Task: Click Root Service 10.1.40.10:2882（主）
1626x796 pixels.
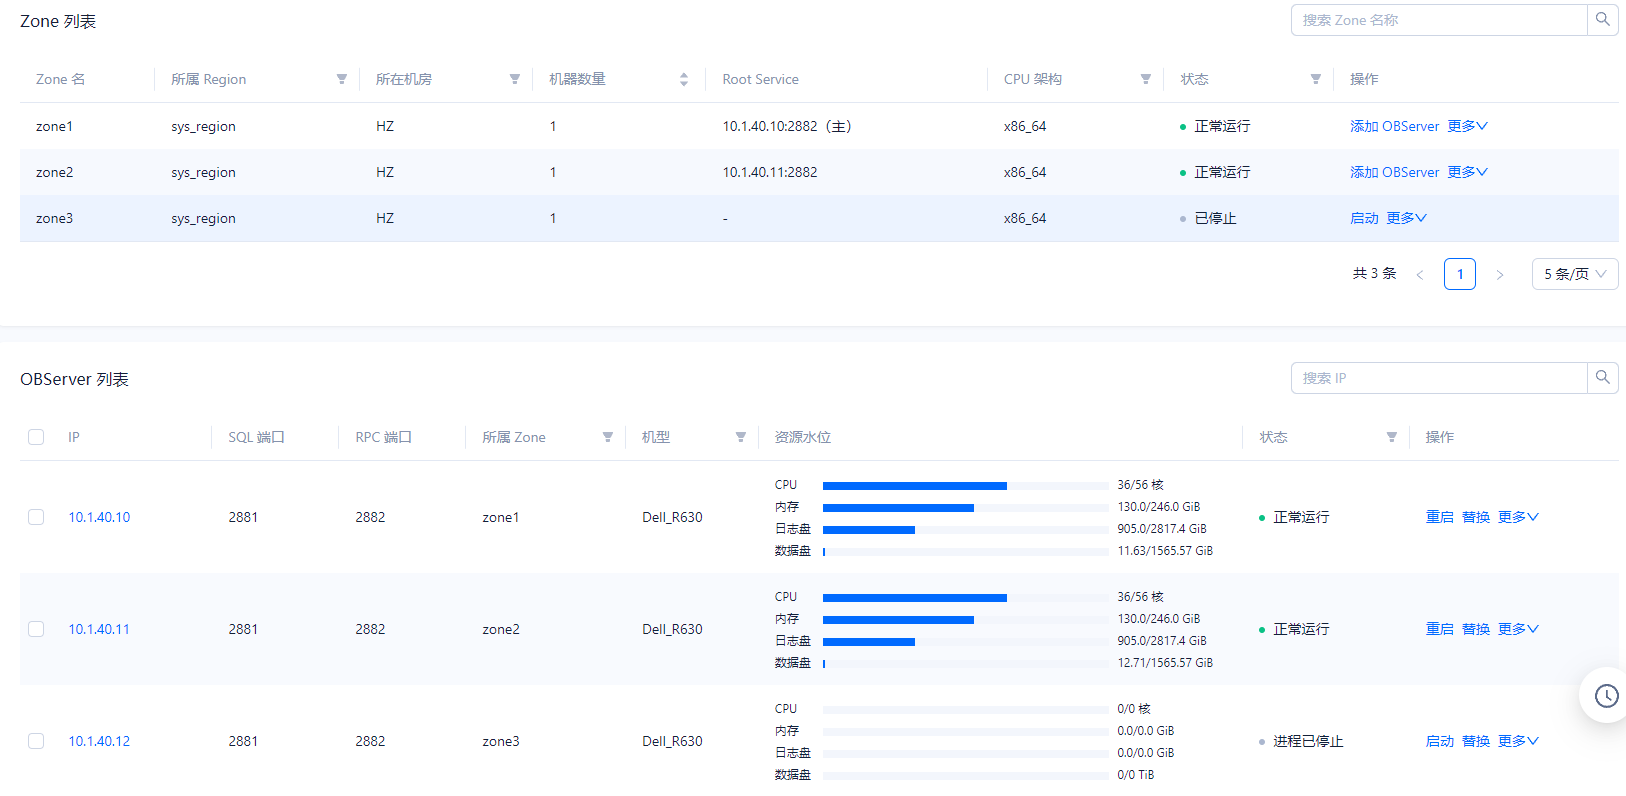Action: pos(787,126)
